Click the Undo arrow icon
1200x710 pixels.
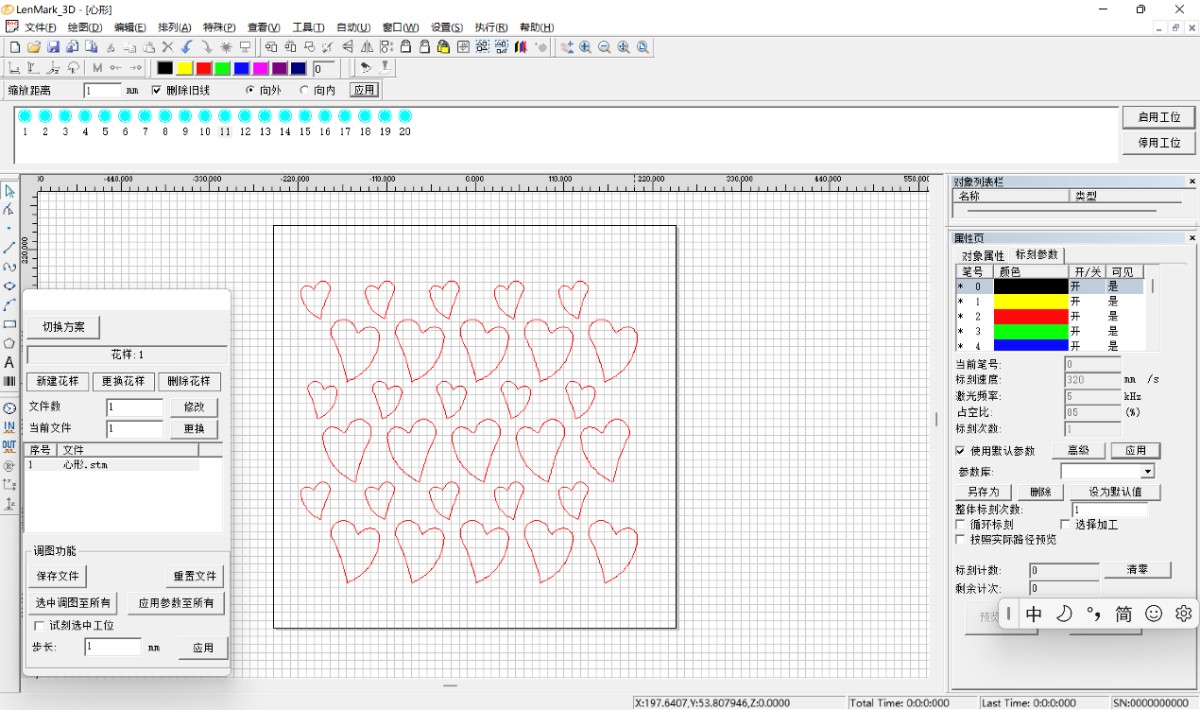click(x=187, y=47)
